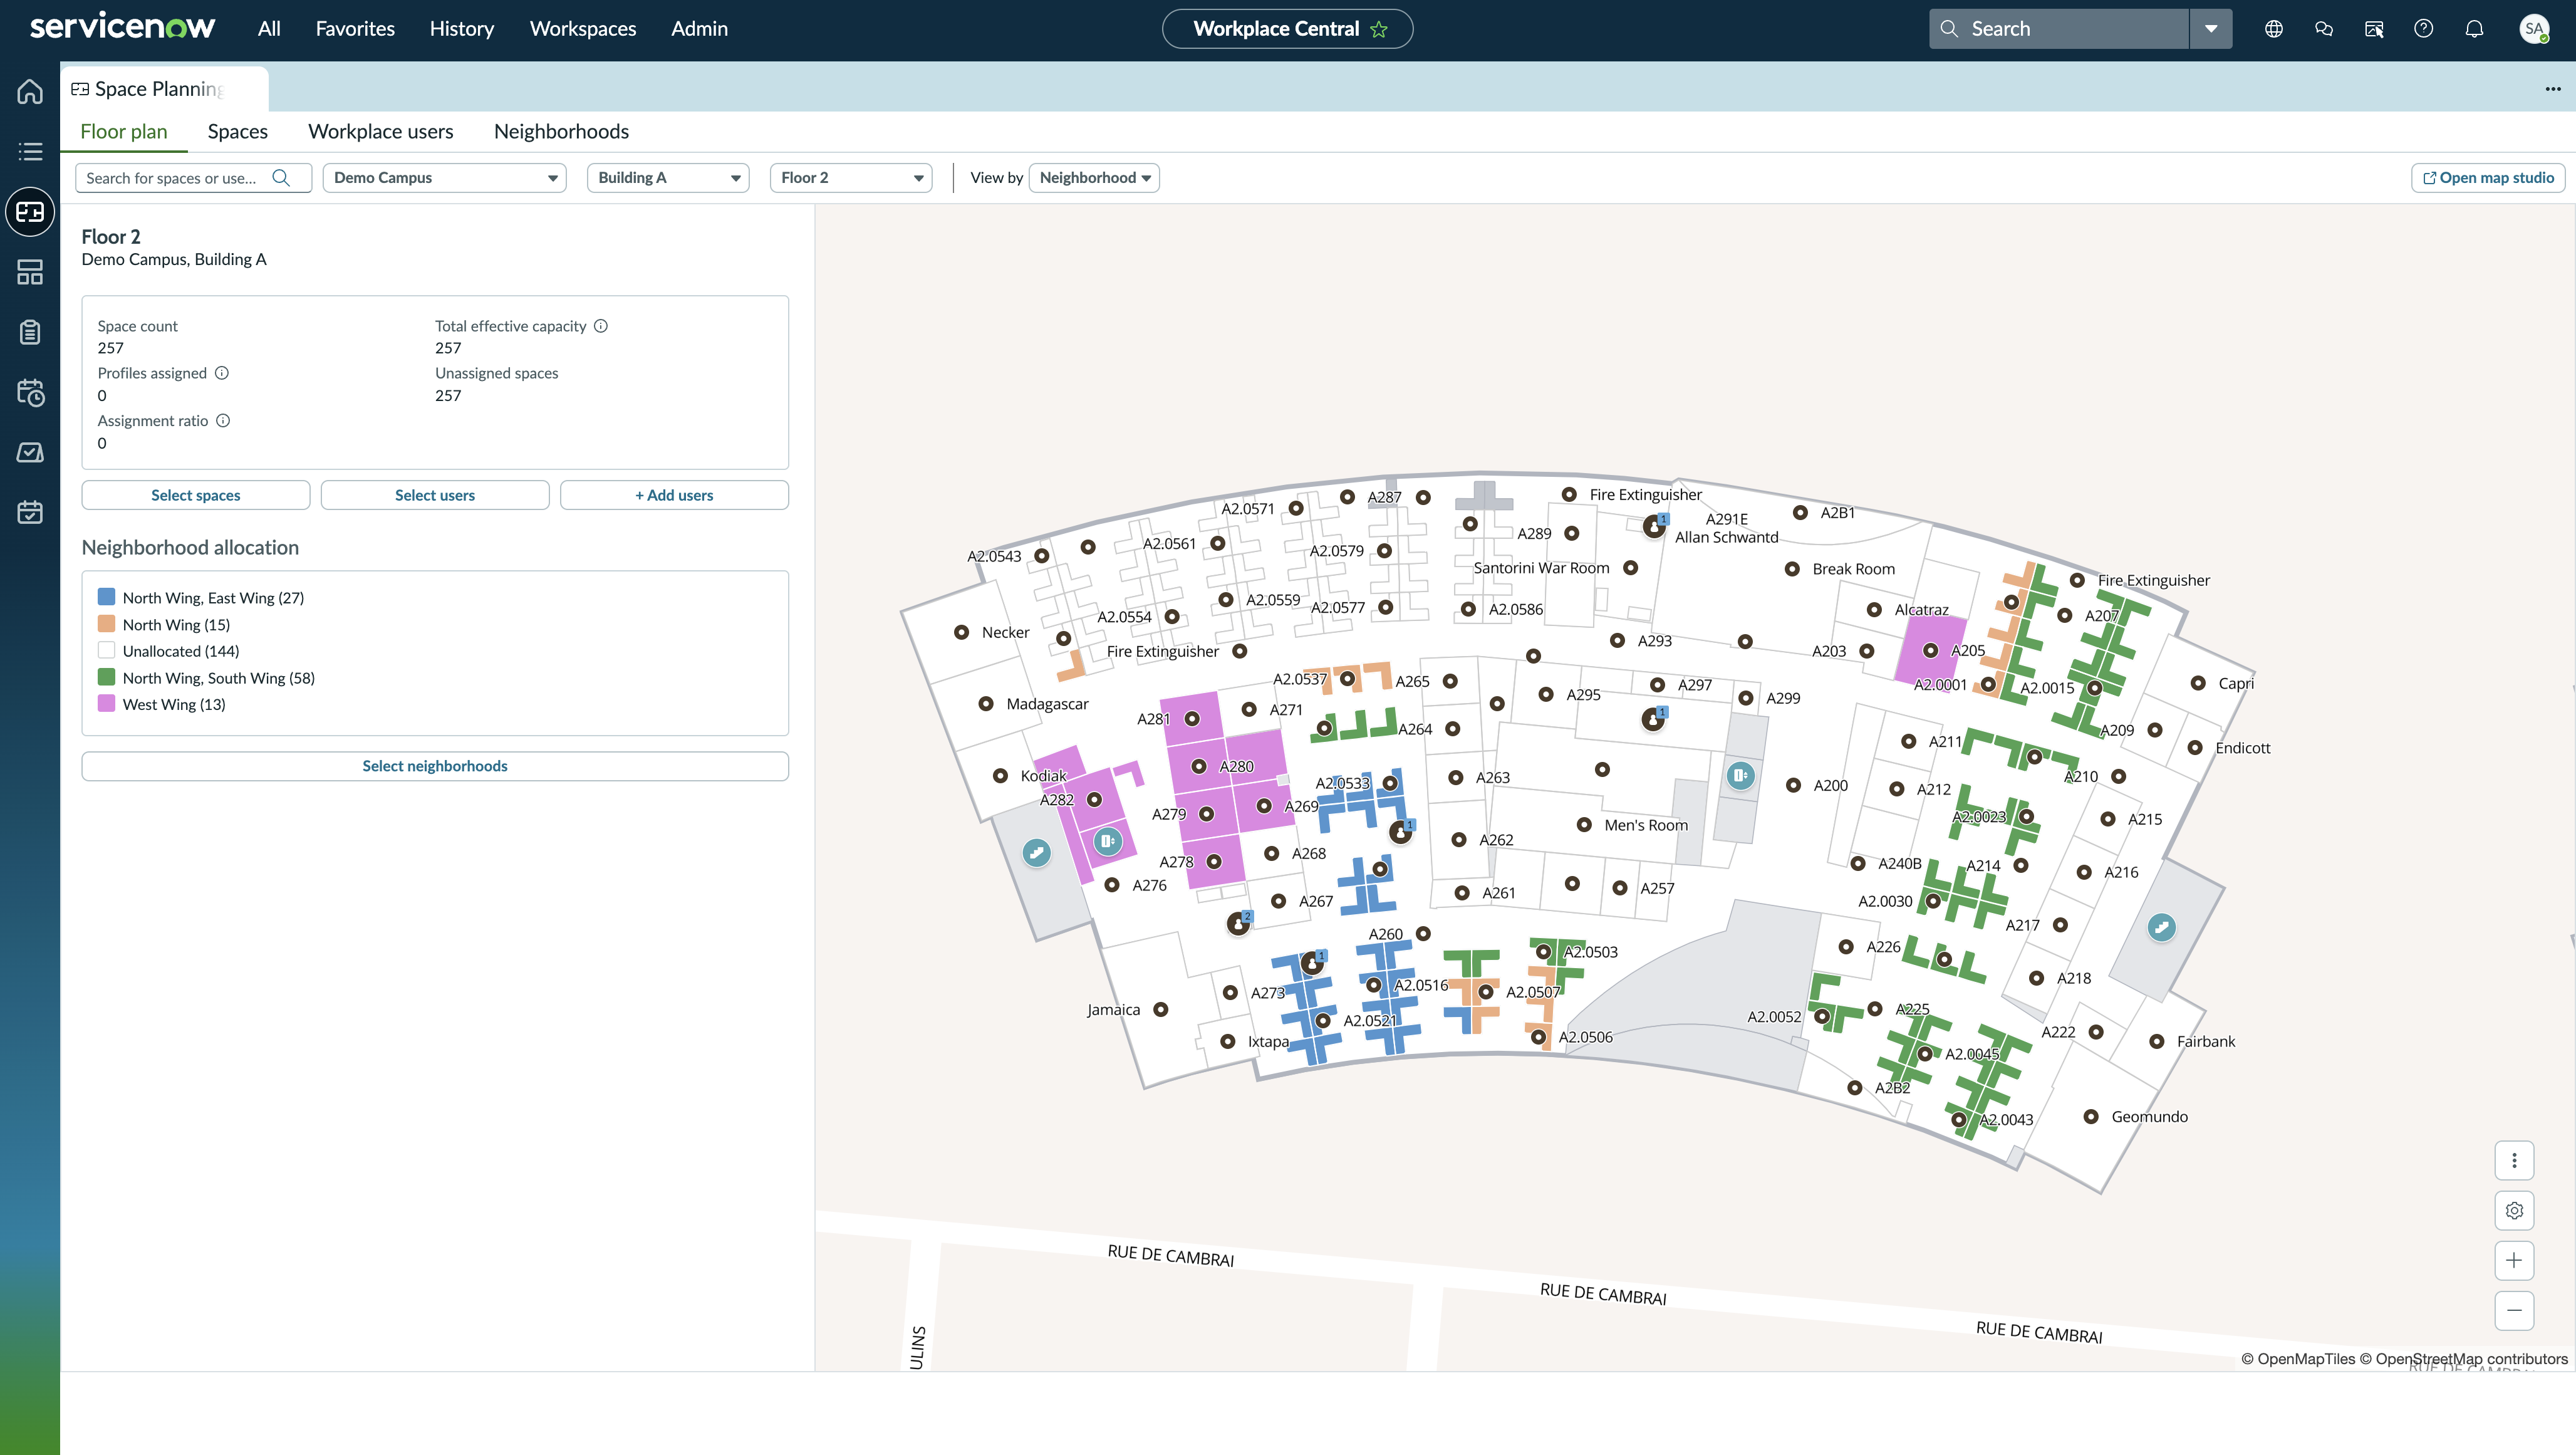Image resolution: width=2576 pixels, height=1455 pixels.
Task: Open the list view sidebar icon
Action: 30,151
